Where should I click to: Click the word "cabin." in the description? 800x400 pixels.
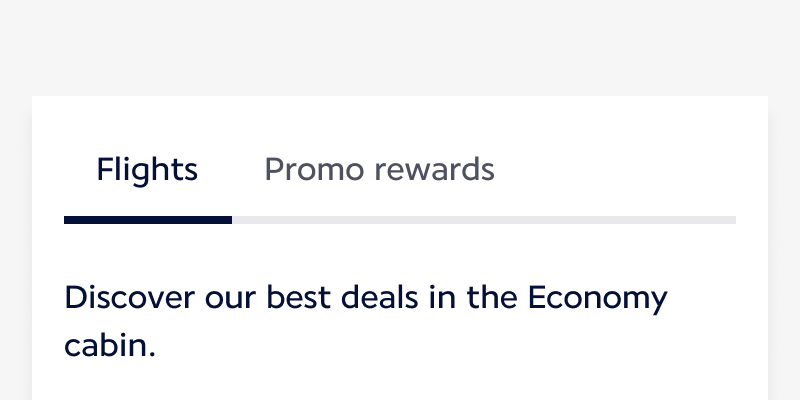pyautogui.click(x=110, y=345)
